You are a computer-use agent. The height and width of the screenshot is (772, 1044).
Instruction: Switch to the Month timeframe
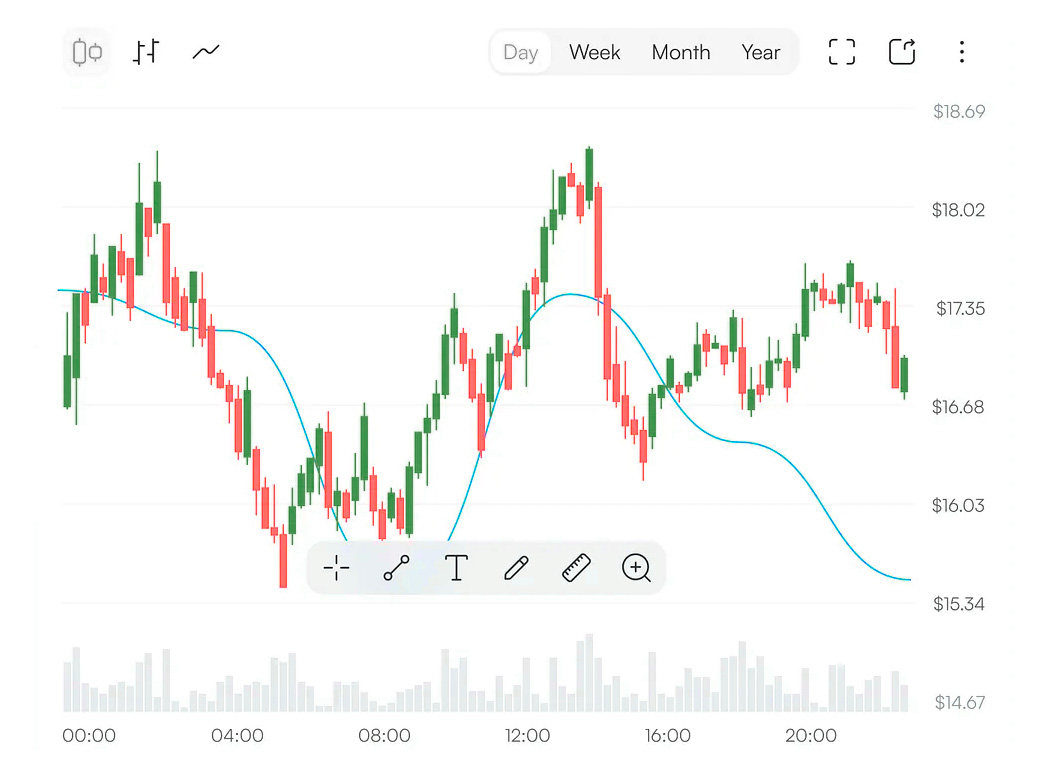(x=681, y=52)
